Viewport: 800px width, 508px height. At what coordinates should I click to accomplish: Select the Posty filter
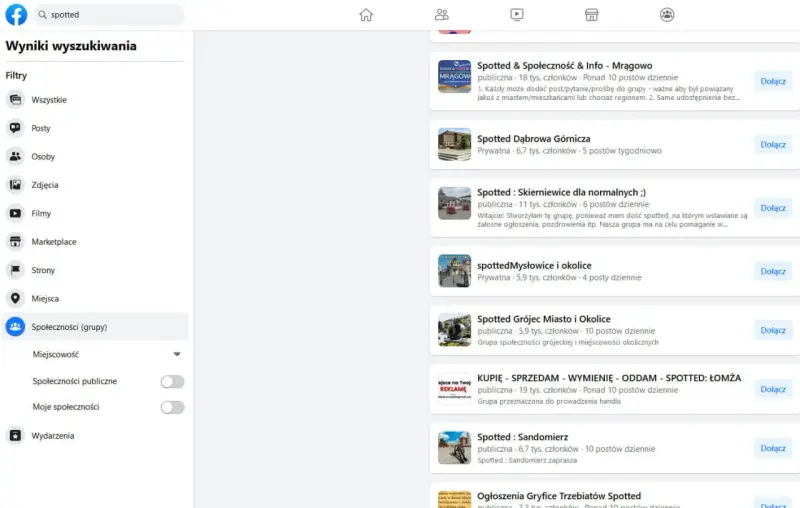pyautogui.click(x=95, y=128)
